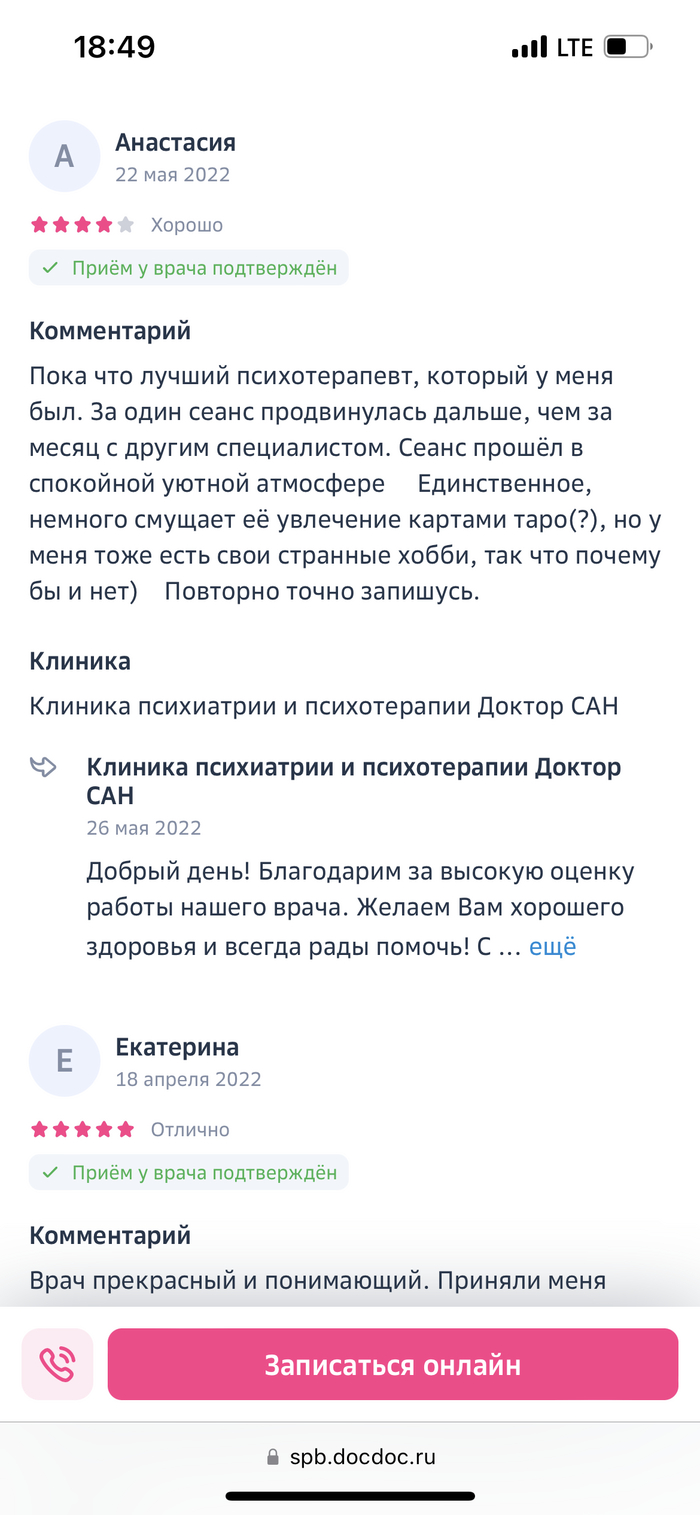Click Anastasia's confirmed appointment checkmark badge
The width and height of the screenshot is (700, 1515).
tap(188, 268)
